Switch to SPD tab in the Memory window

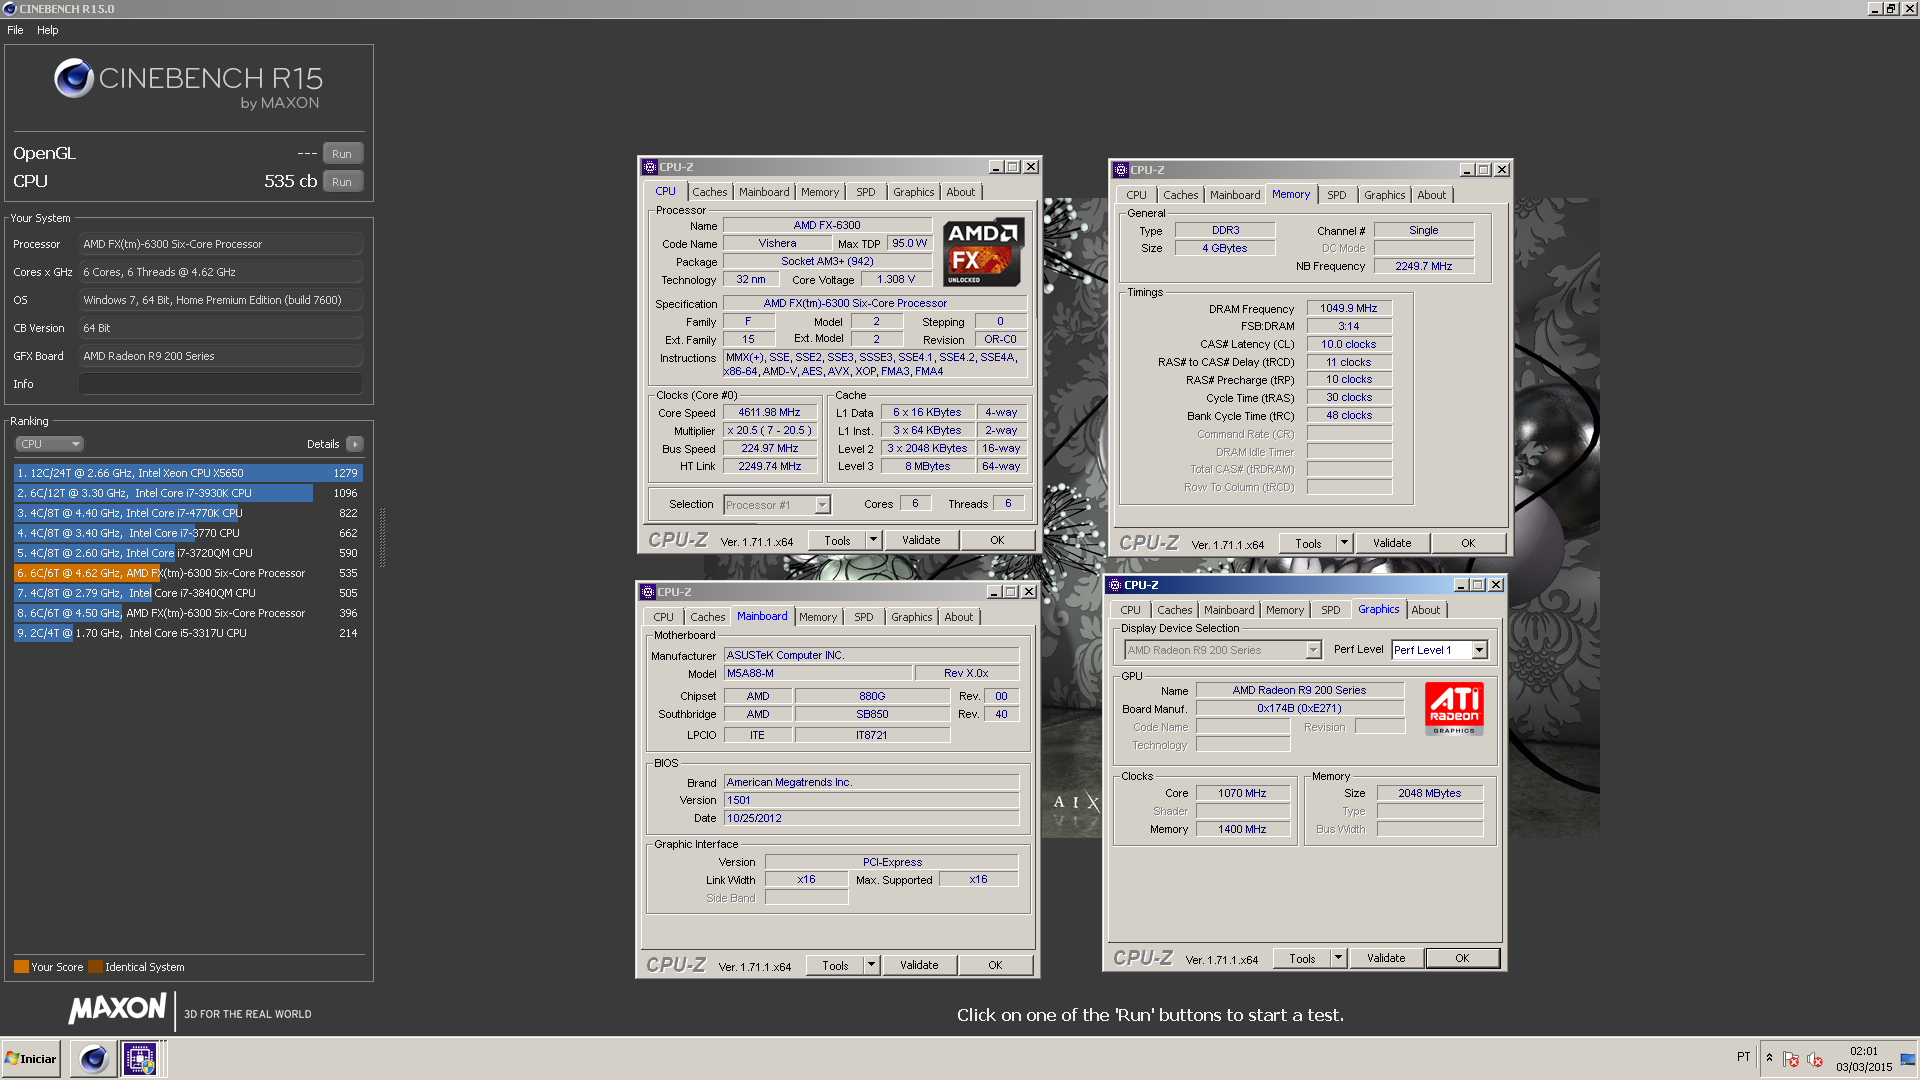1337,195
